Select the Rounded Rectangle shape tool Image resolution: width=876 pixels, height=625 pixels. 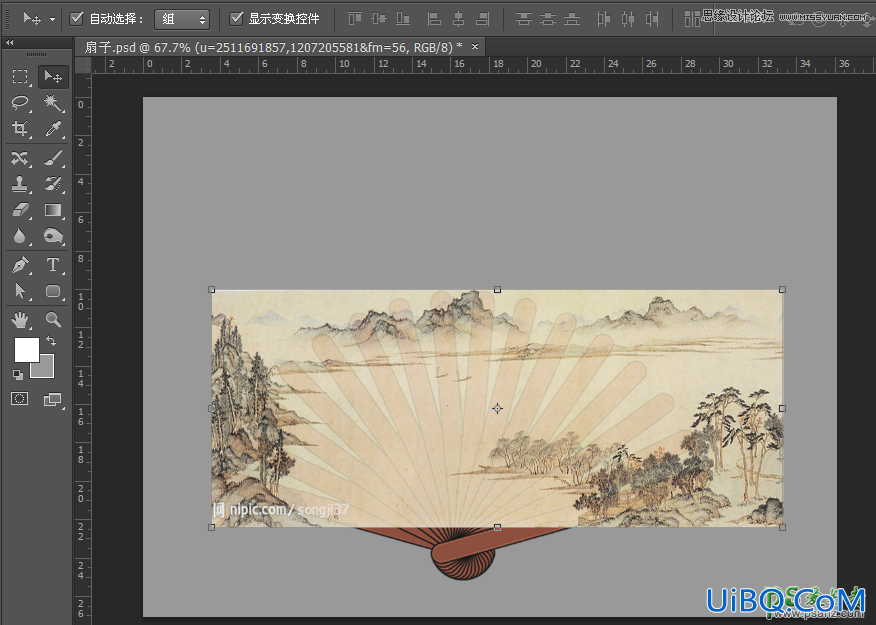53,291
